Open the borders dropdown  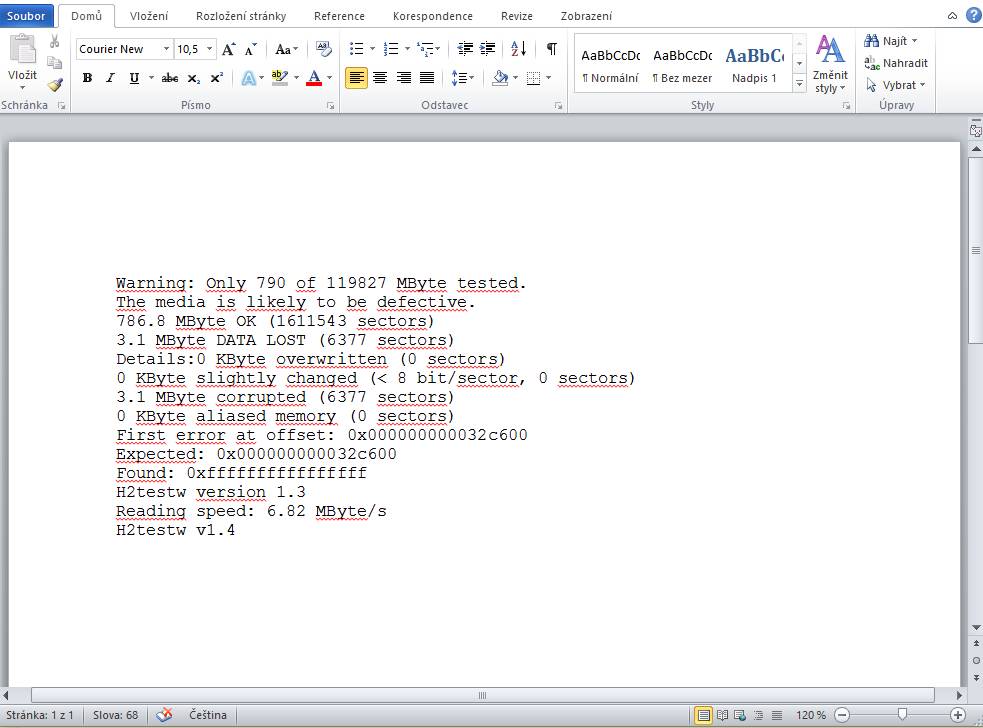coord(549,78)
